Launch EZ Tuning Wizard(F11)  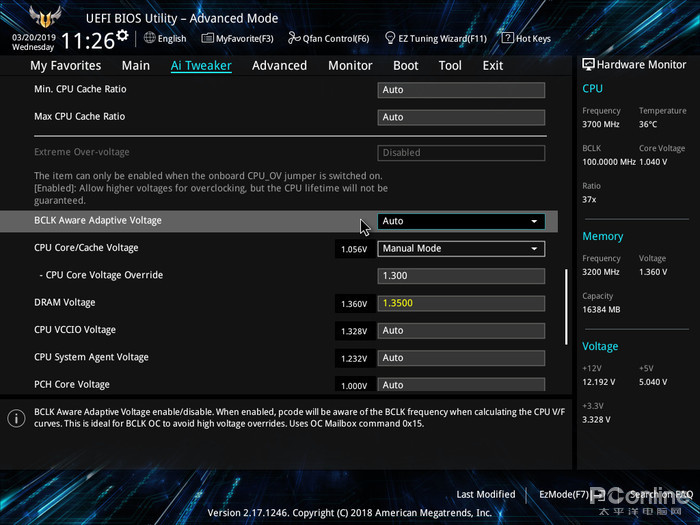(436, 38)
